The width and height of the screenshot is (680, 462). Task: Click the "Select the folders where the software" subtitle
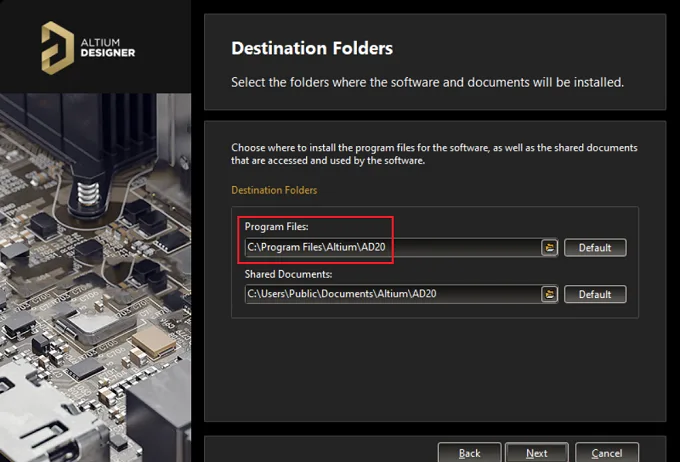click(427, 82)
